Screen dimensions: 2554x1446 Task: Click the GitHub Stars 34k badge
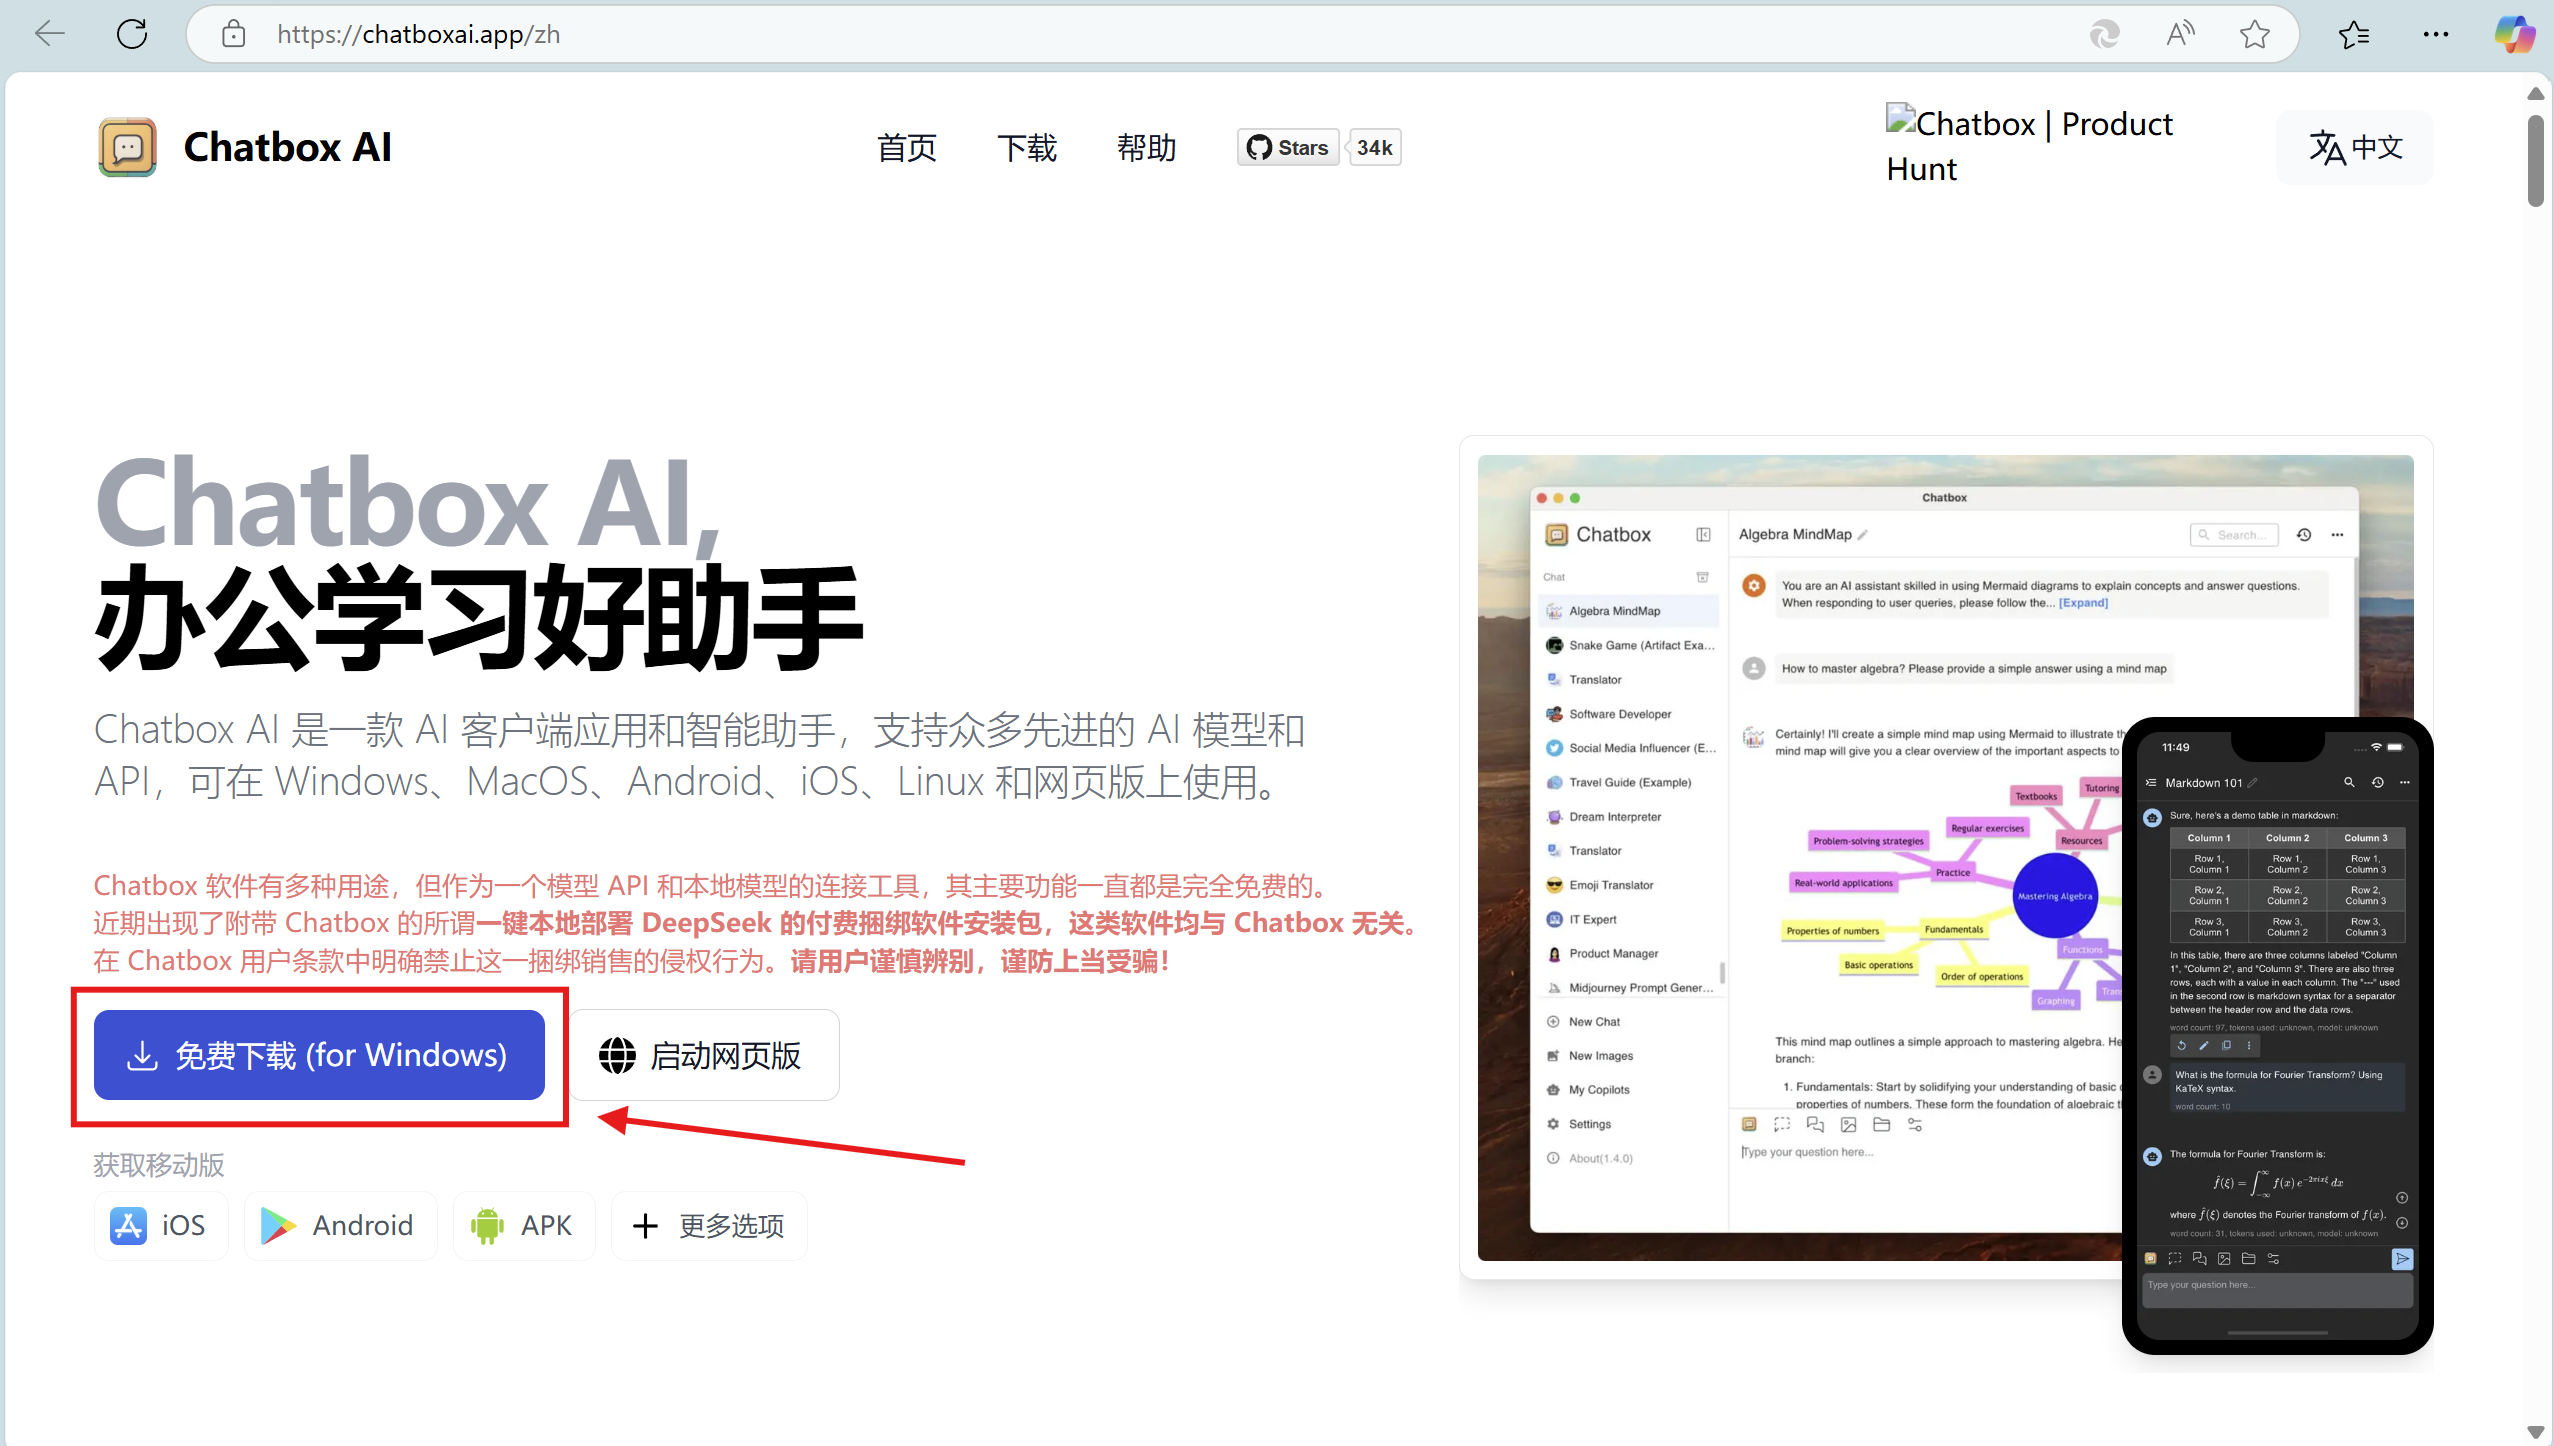(x=1318, y=148)
